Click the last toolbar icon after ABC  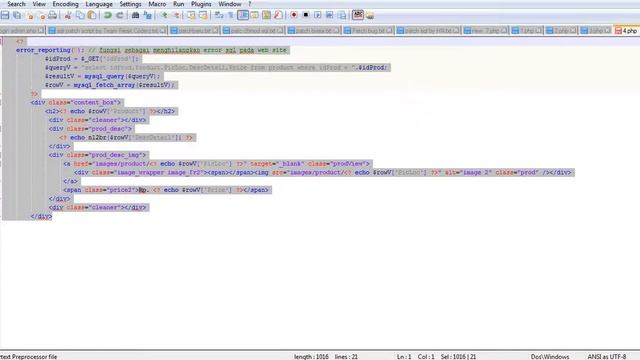[370, 16]
